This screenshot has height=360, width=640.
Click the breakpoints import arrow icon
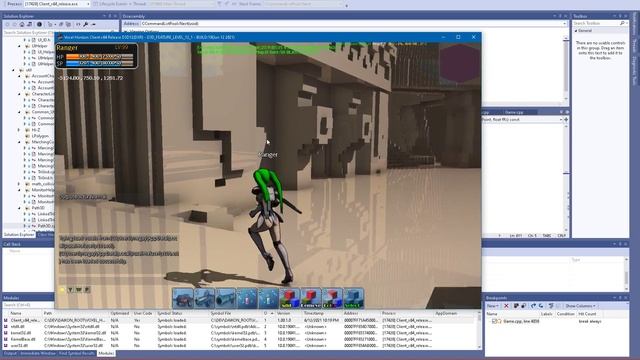pyautogui.click(x=541, y=306)
